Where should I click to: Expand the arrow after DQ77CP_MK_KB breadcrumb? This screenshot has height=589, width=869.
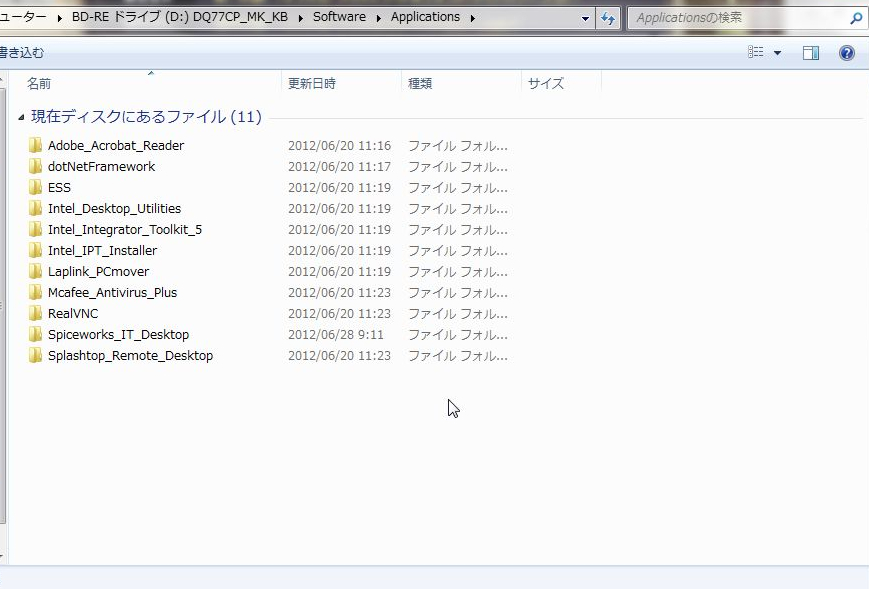coord(300,18)
